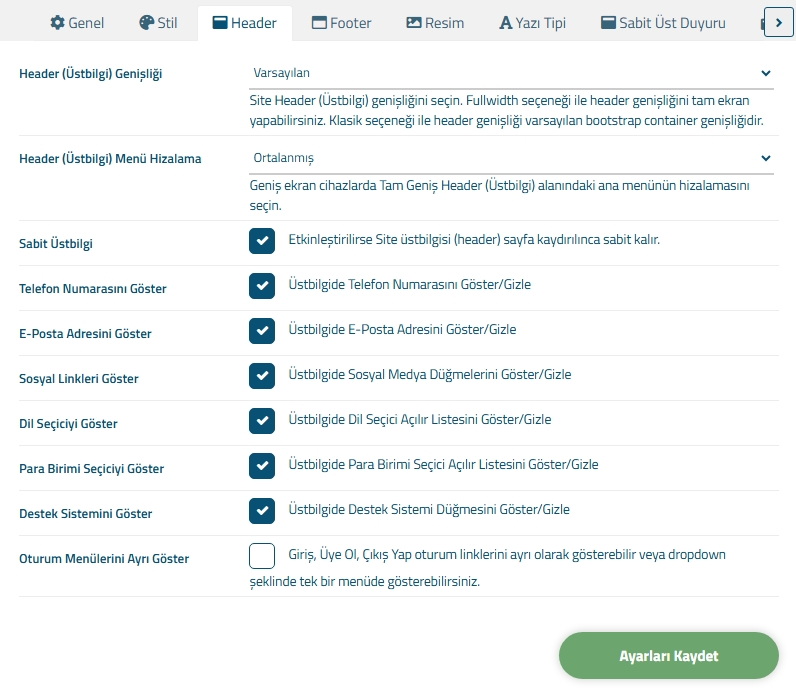
Task: Click the Header (Üstbilgi) Menü Hizalama label
Action: 110,159
